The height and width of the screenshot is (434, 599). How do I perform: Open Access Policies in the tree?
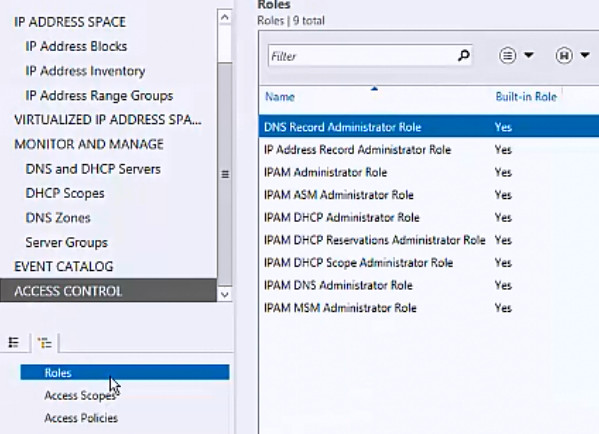point(81,418)
